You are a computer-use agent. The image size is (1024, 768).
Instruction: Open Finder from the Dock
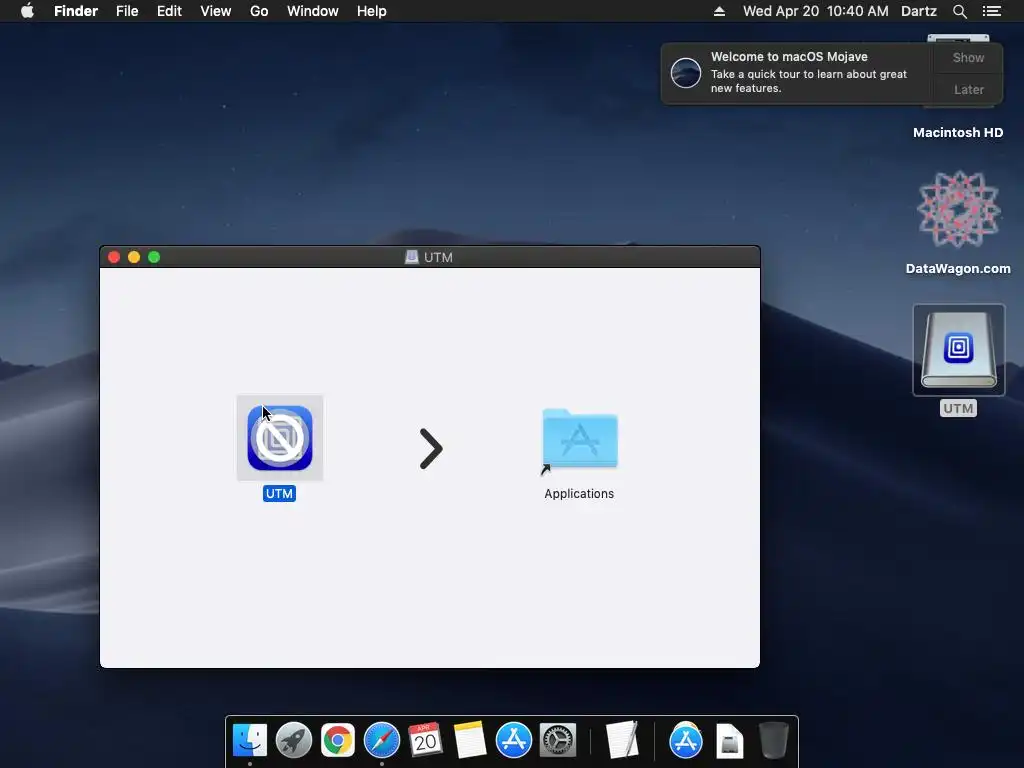coord(250,741)
